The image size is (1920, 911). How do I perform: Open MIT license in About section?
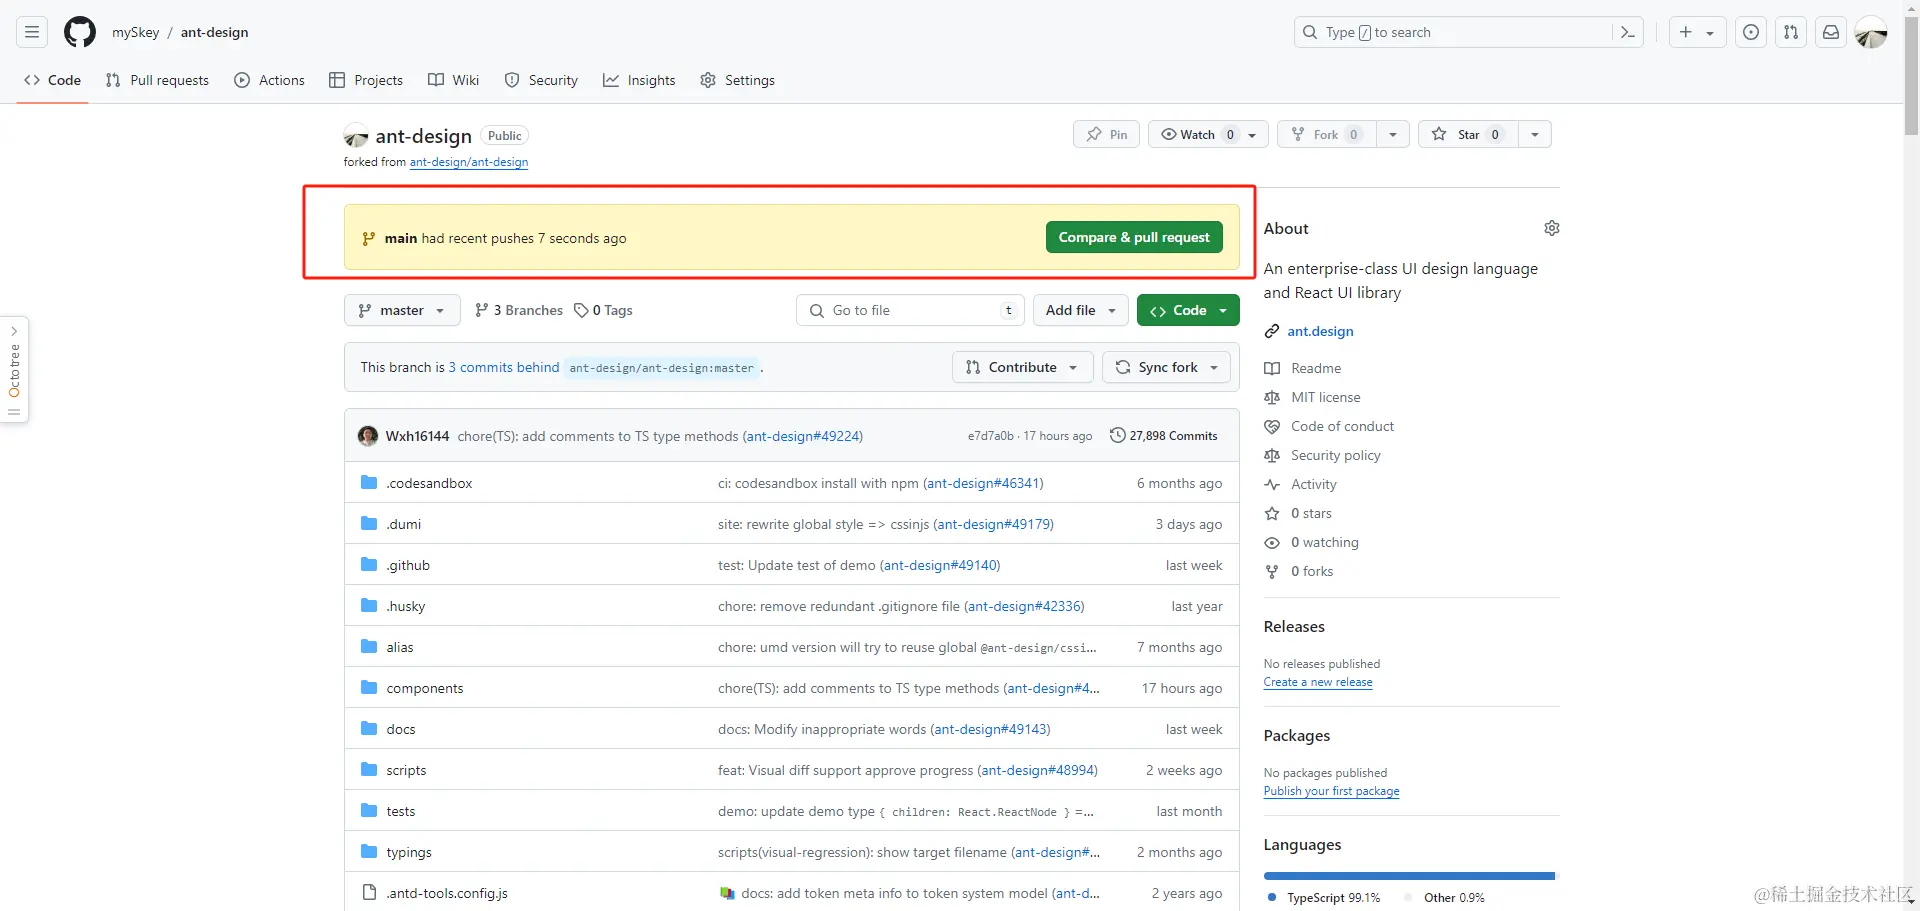point(1325,397)
